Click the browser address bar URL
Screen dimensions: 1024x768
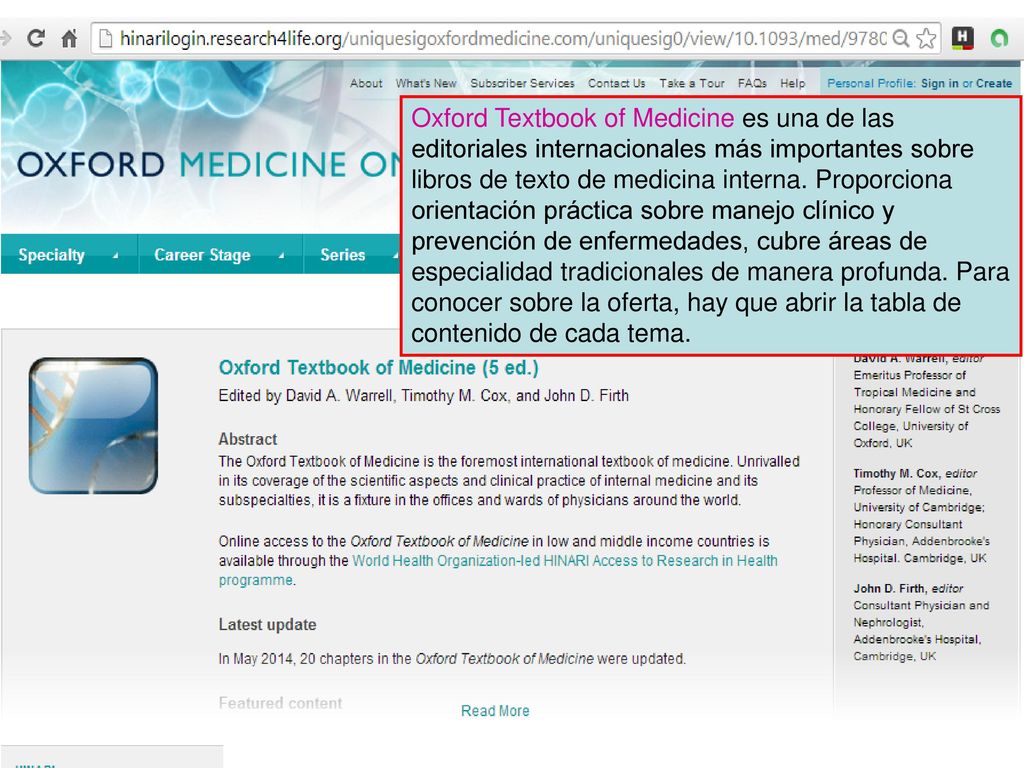tap(503, 39)
